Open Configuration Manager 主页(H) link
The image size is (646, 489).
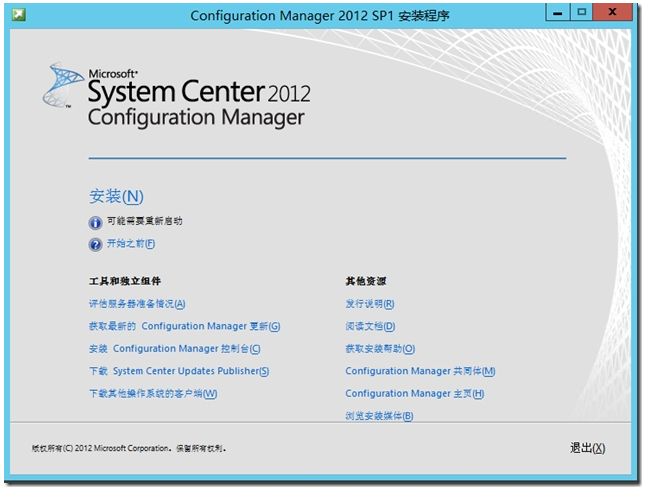(414, 394)
